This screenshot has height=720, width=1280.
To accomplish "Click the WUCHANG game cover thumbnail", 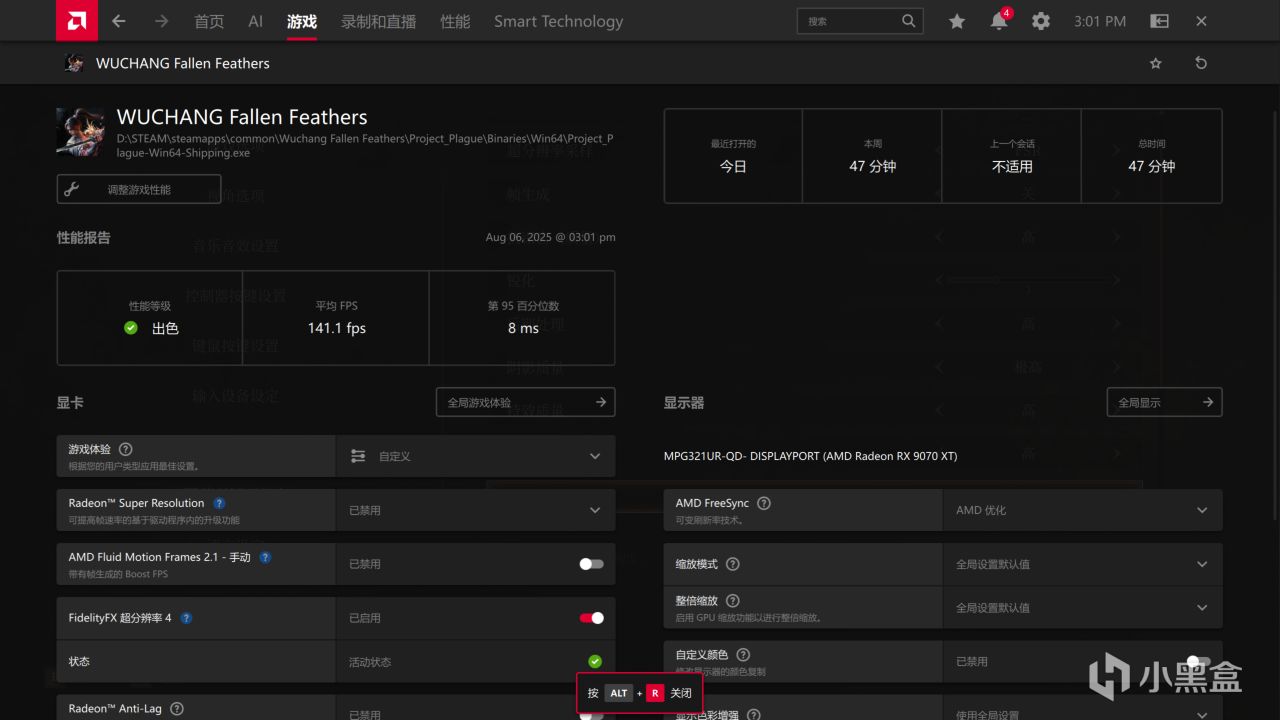I will pyautogui.click(x=80, y=132).
